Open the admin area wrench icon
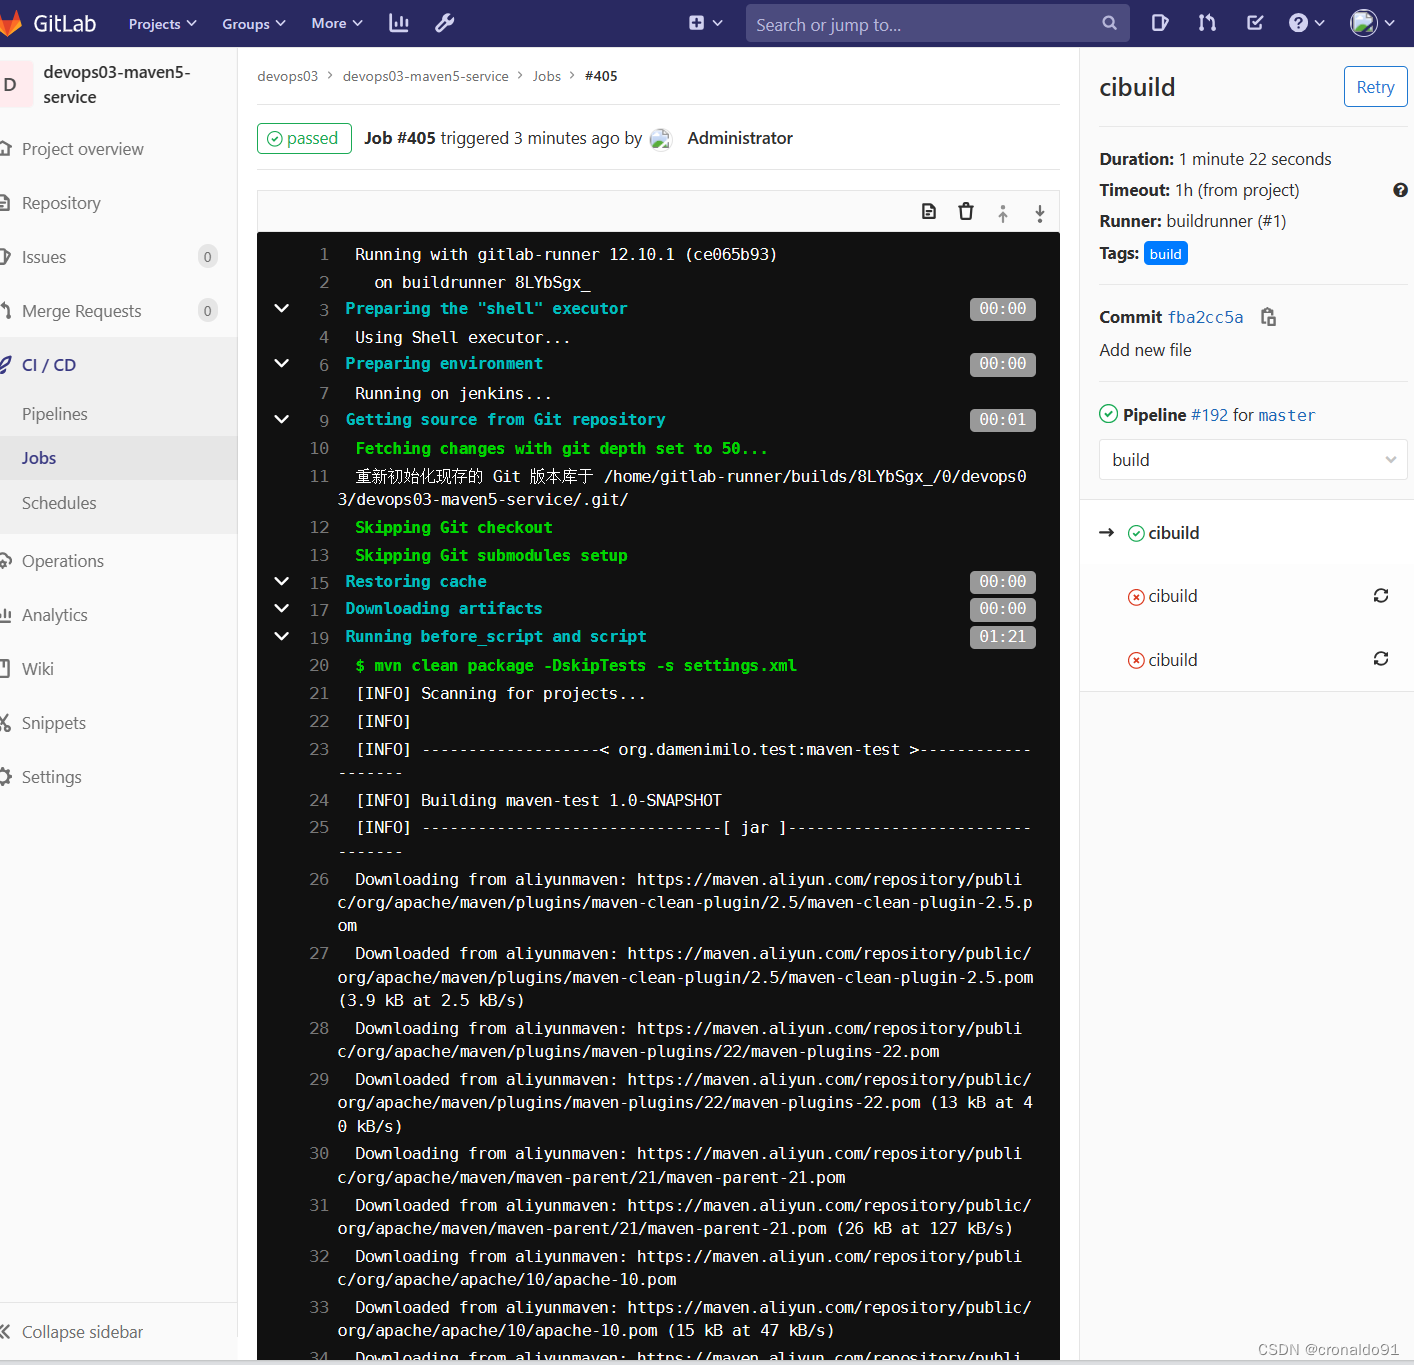The height and width of the screenshot is (1365, 1414). (444, 23)
